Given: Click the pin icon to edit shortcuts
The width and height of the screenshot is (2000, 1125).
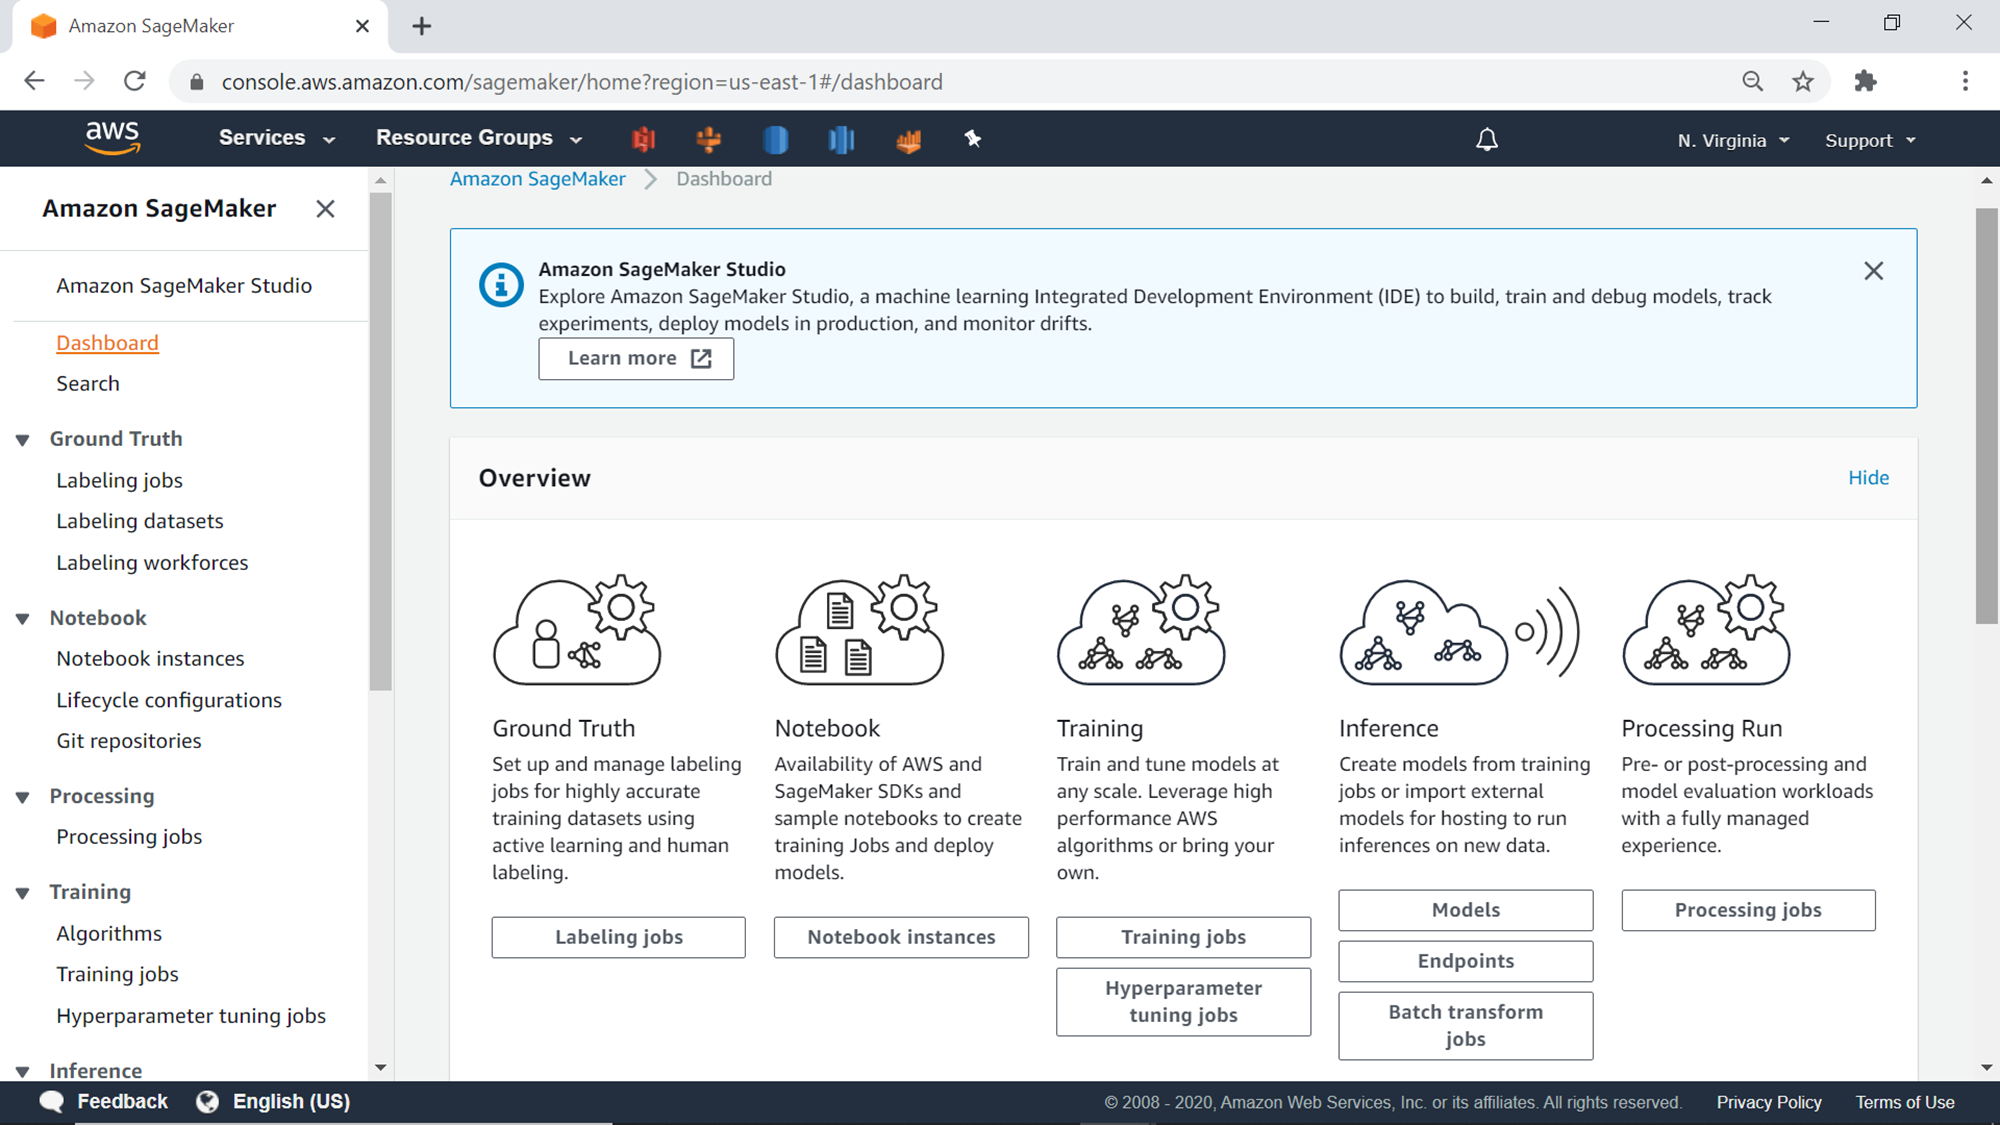Looking at the screenshot, I should pos(973,139).
